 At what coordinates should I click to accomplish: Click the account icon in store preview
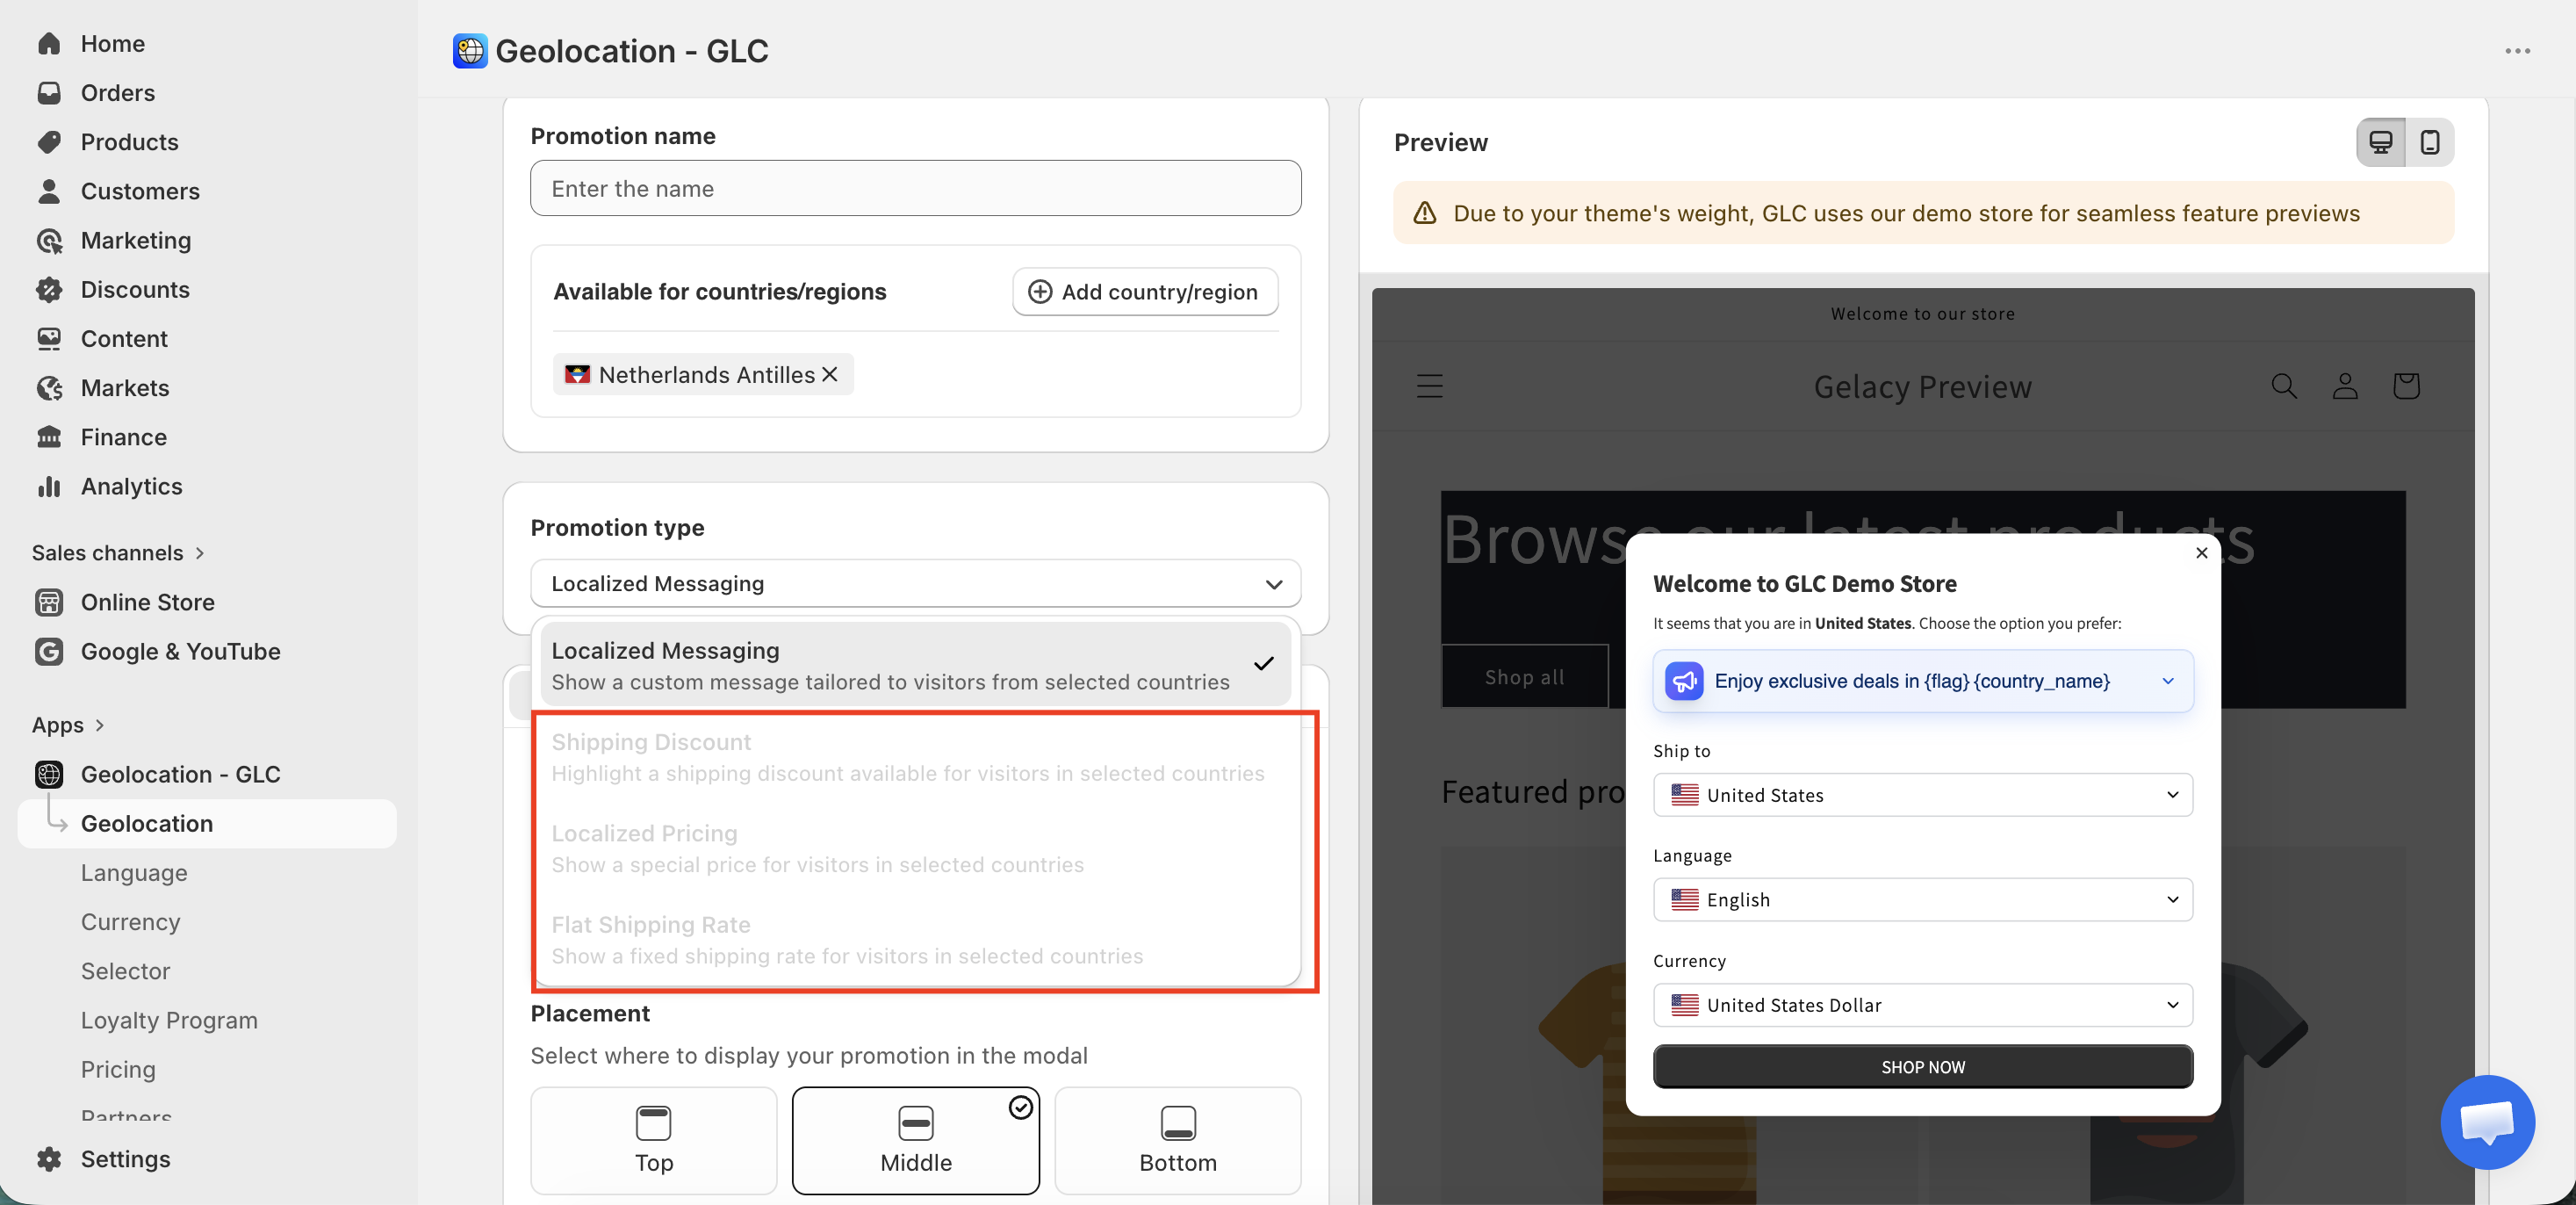pos(2345,386)
